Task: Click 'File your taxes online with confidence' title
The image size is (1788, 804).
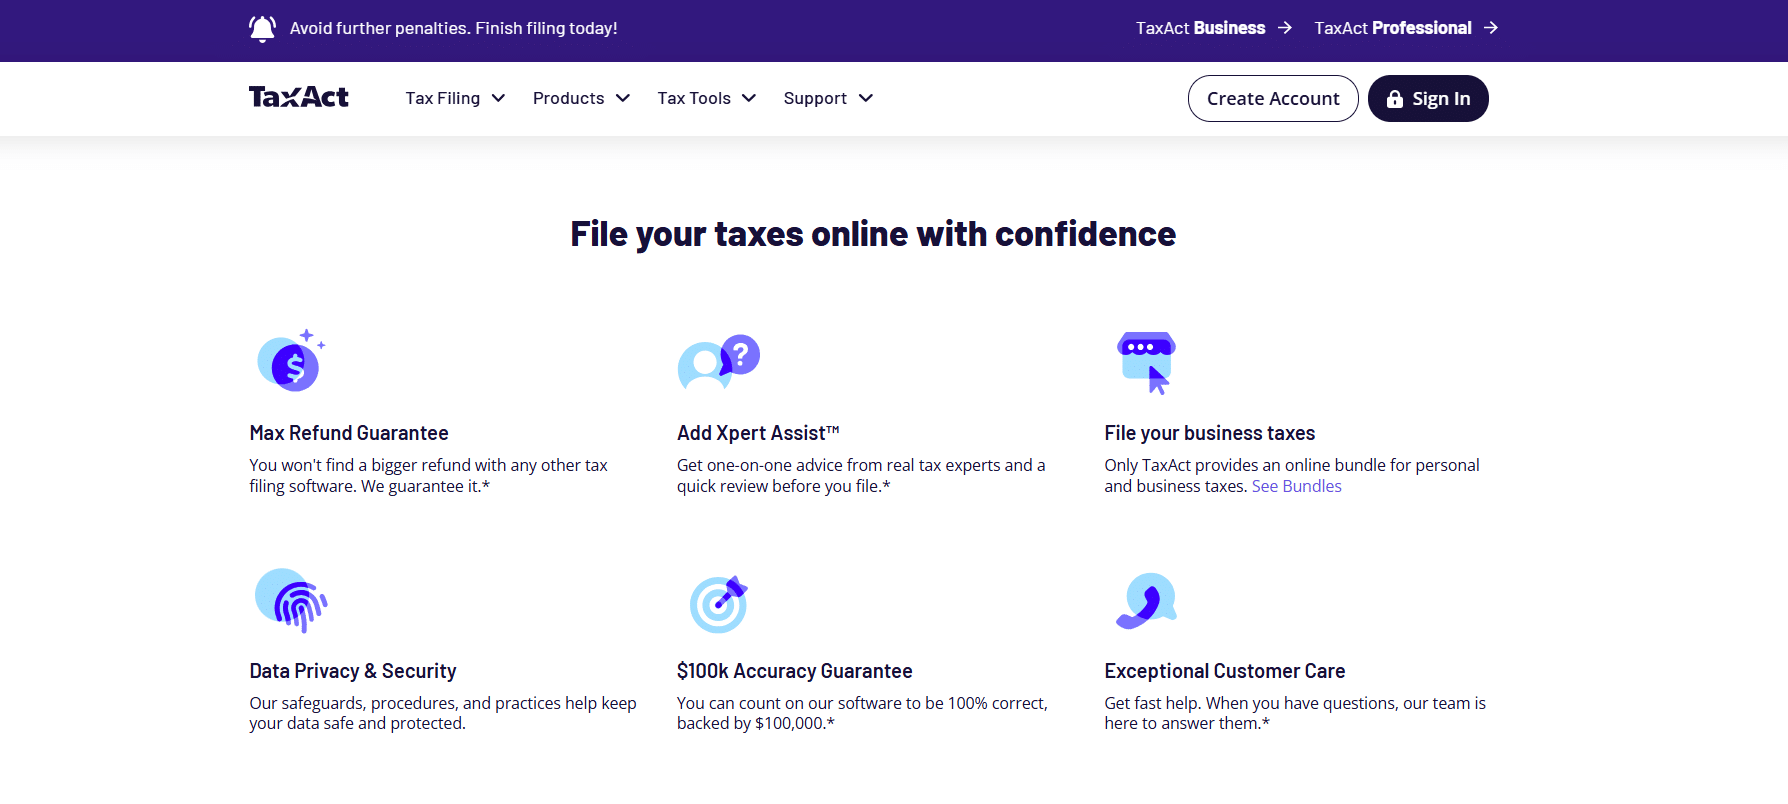Action: click(873, 234)
